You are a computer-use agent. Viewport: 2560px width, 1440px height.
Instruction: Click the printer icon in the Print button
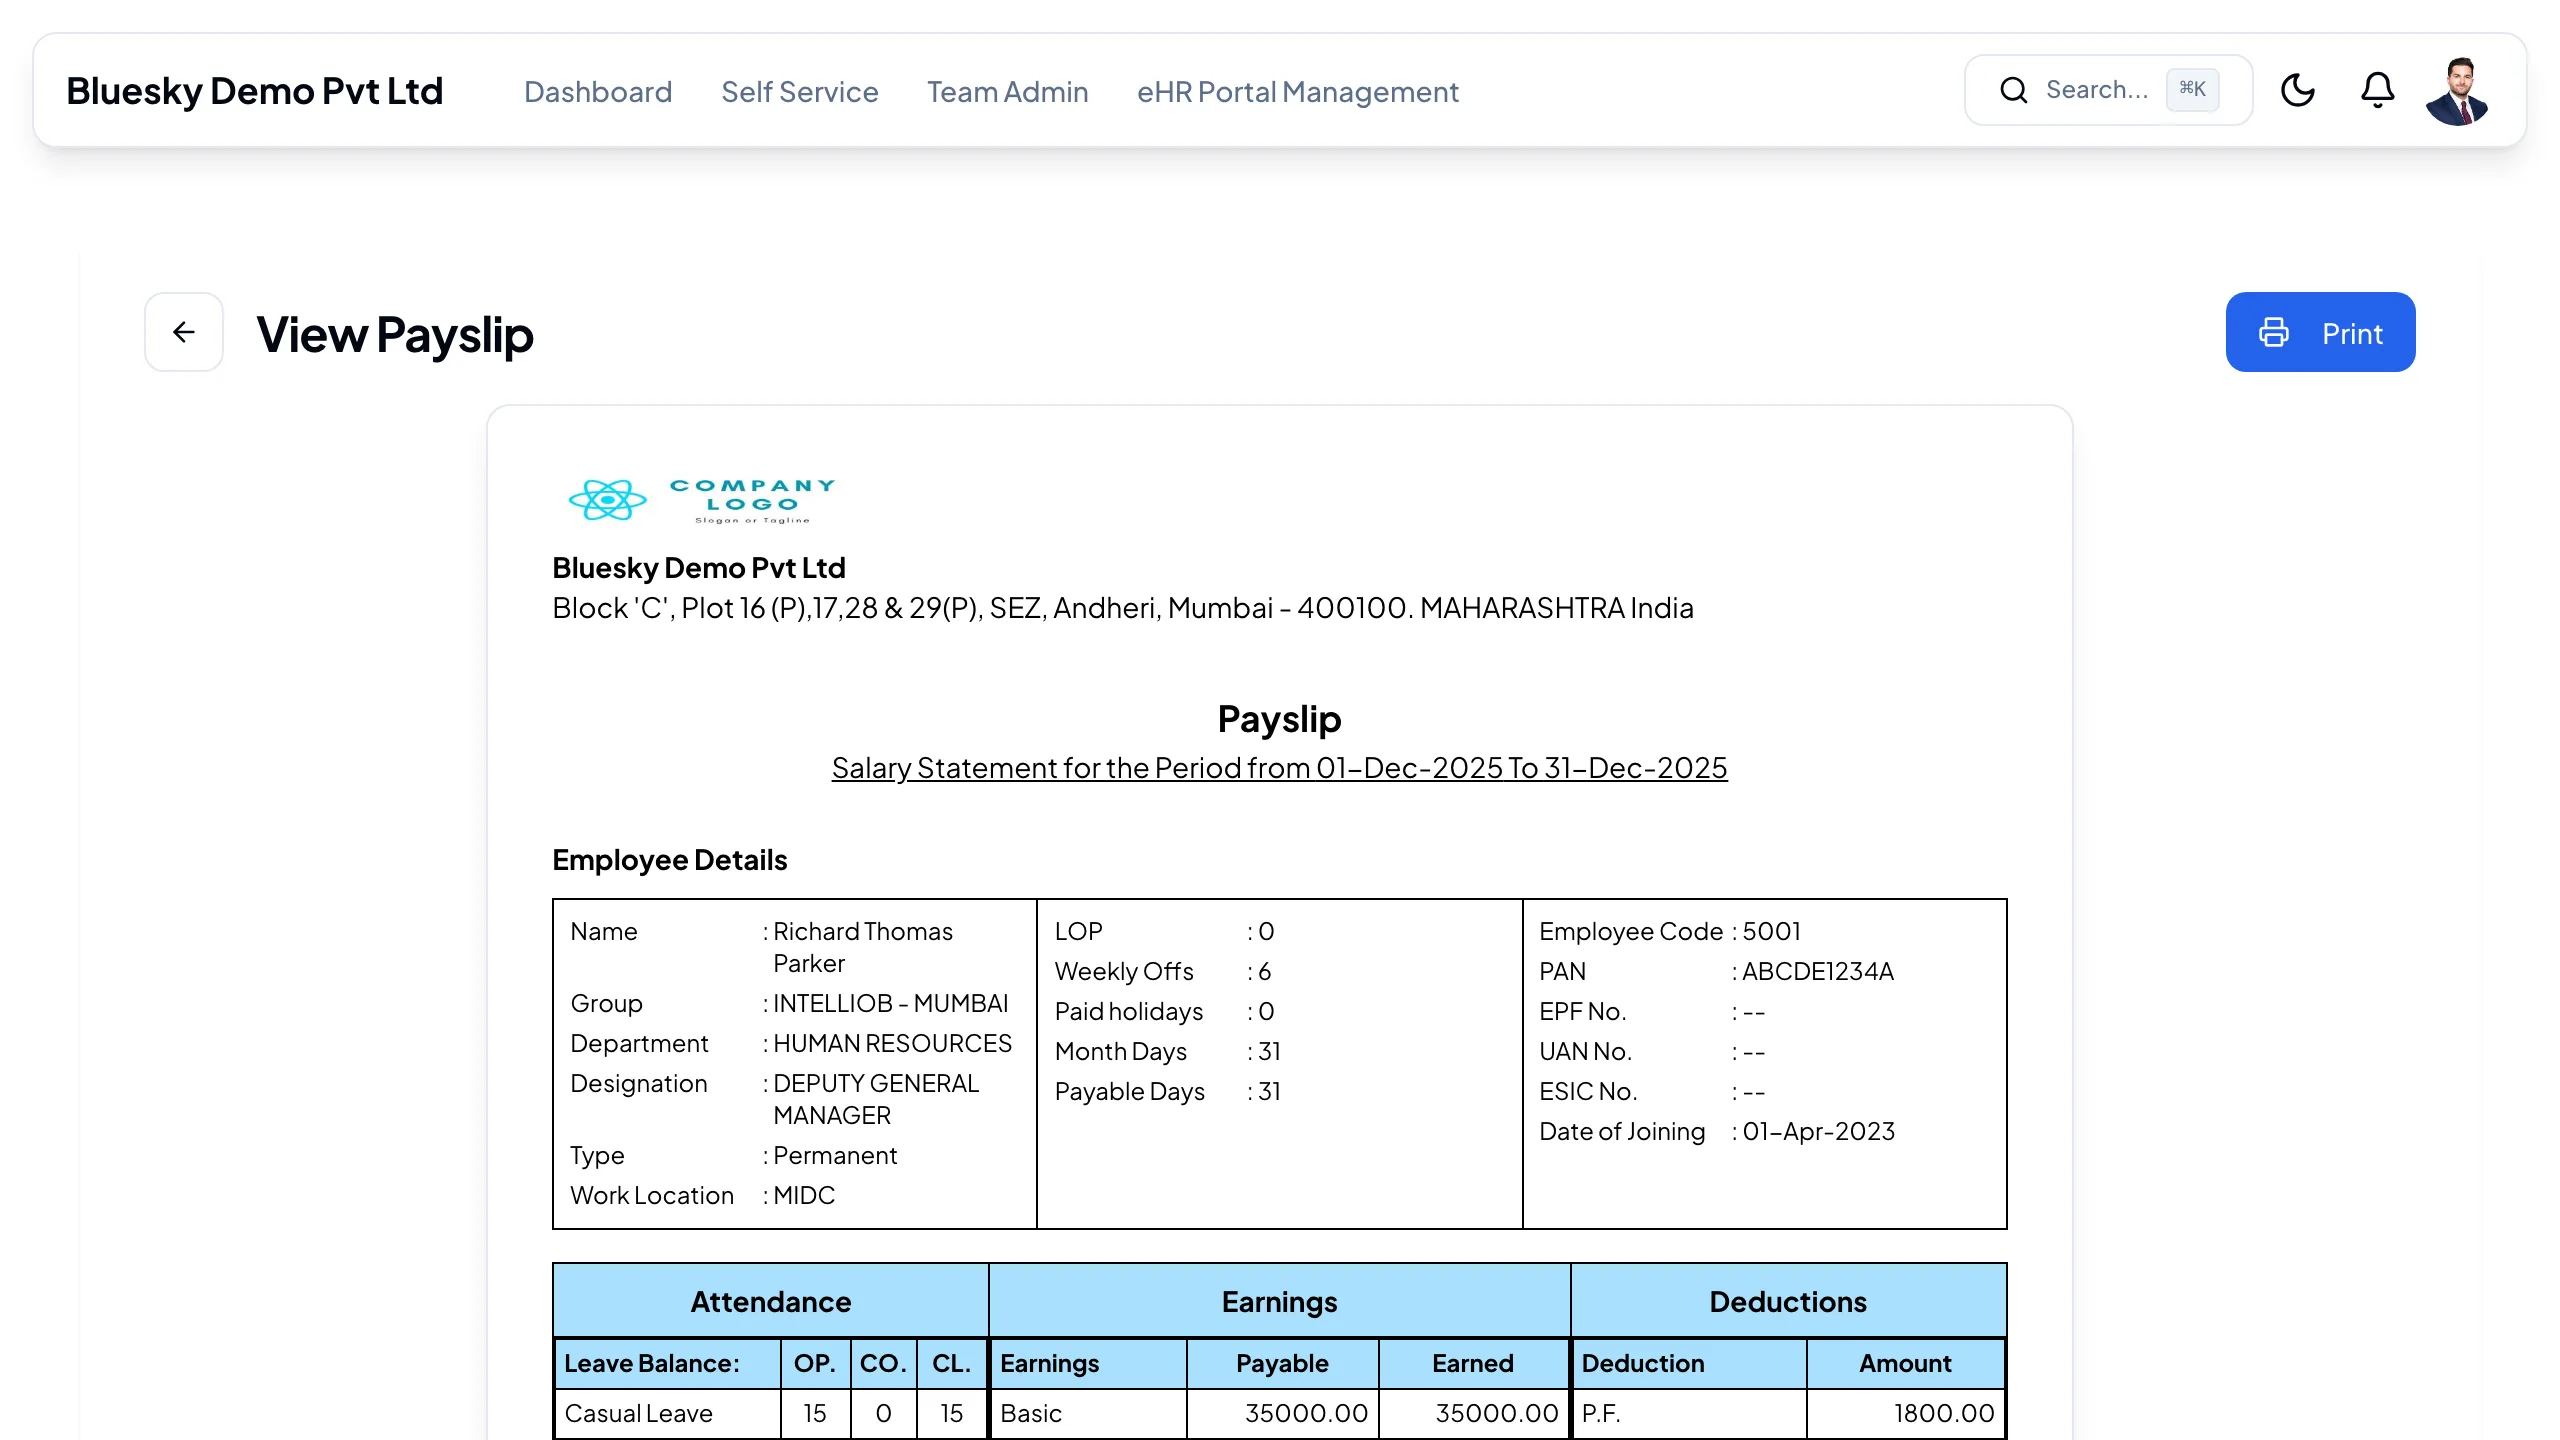pos(2273,332)
